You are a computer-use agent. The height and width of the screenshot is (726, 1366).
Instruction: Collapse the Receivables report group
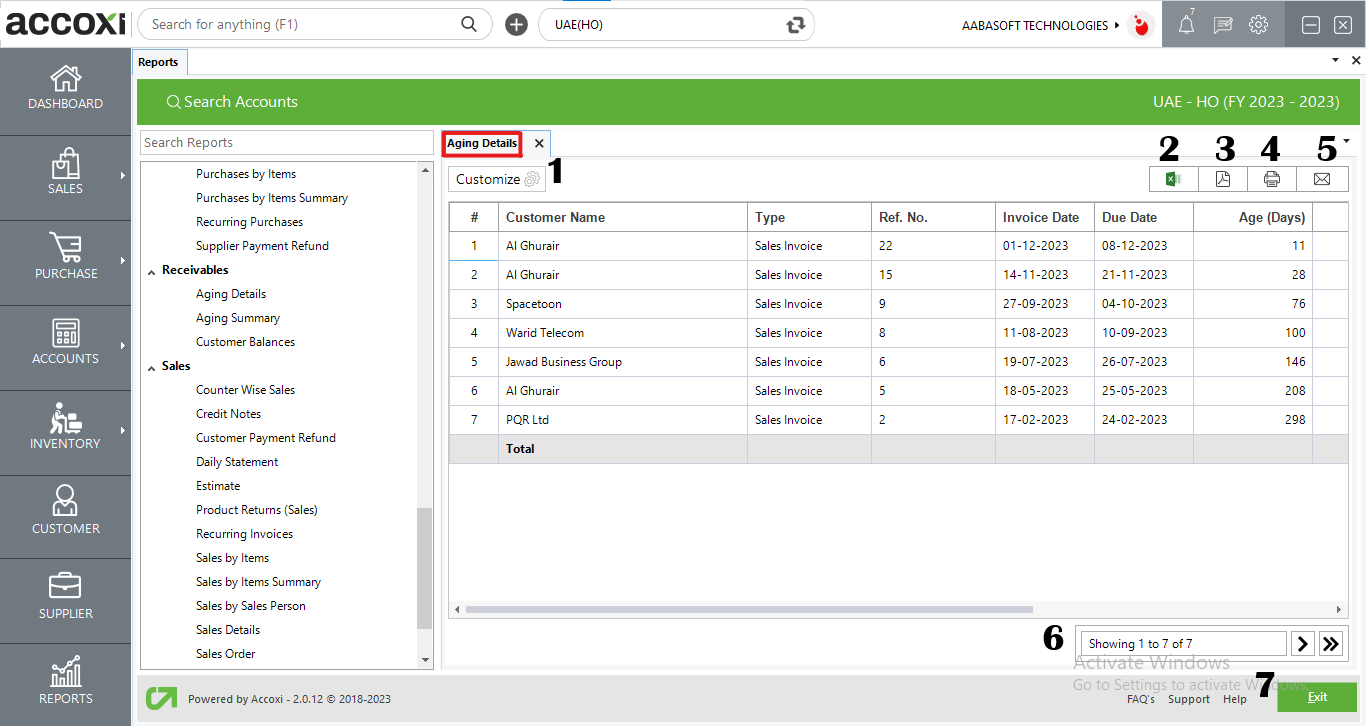pos(152,271)
